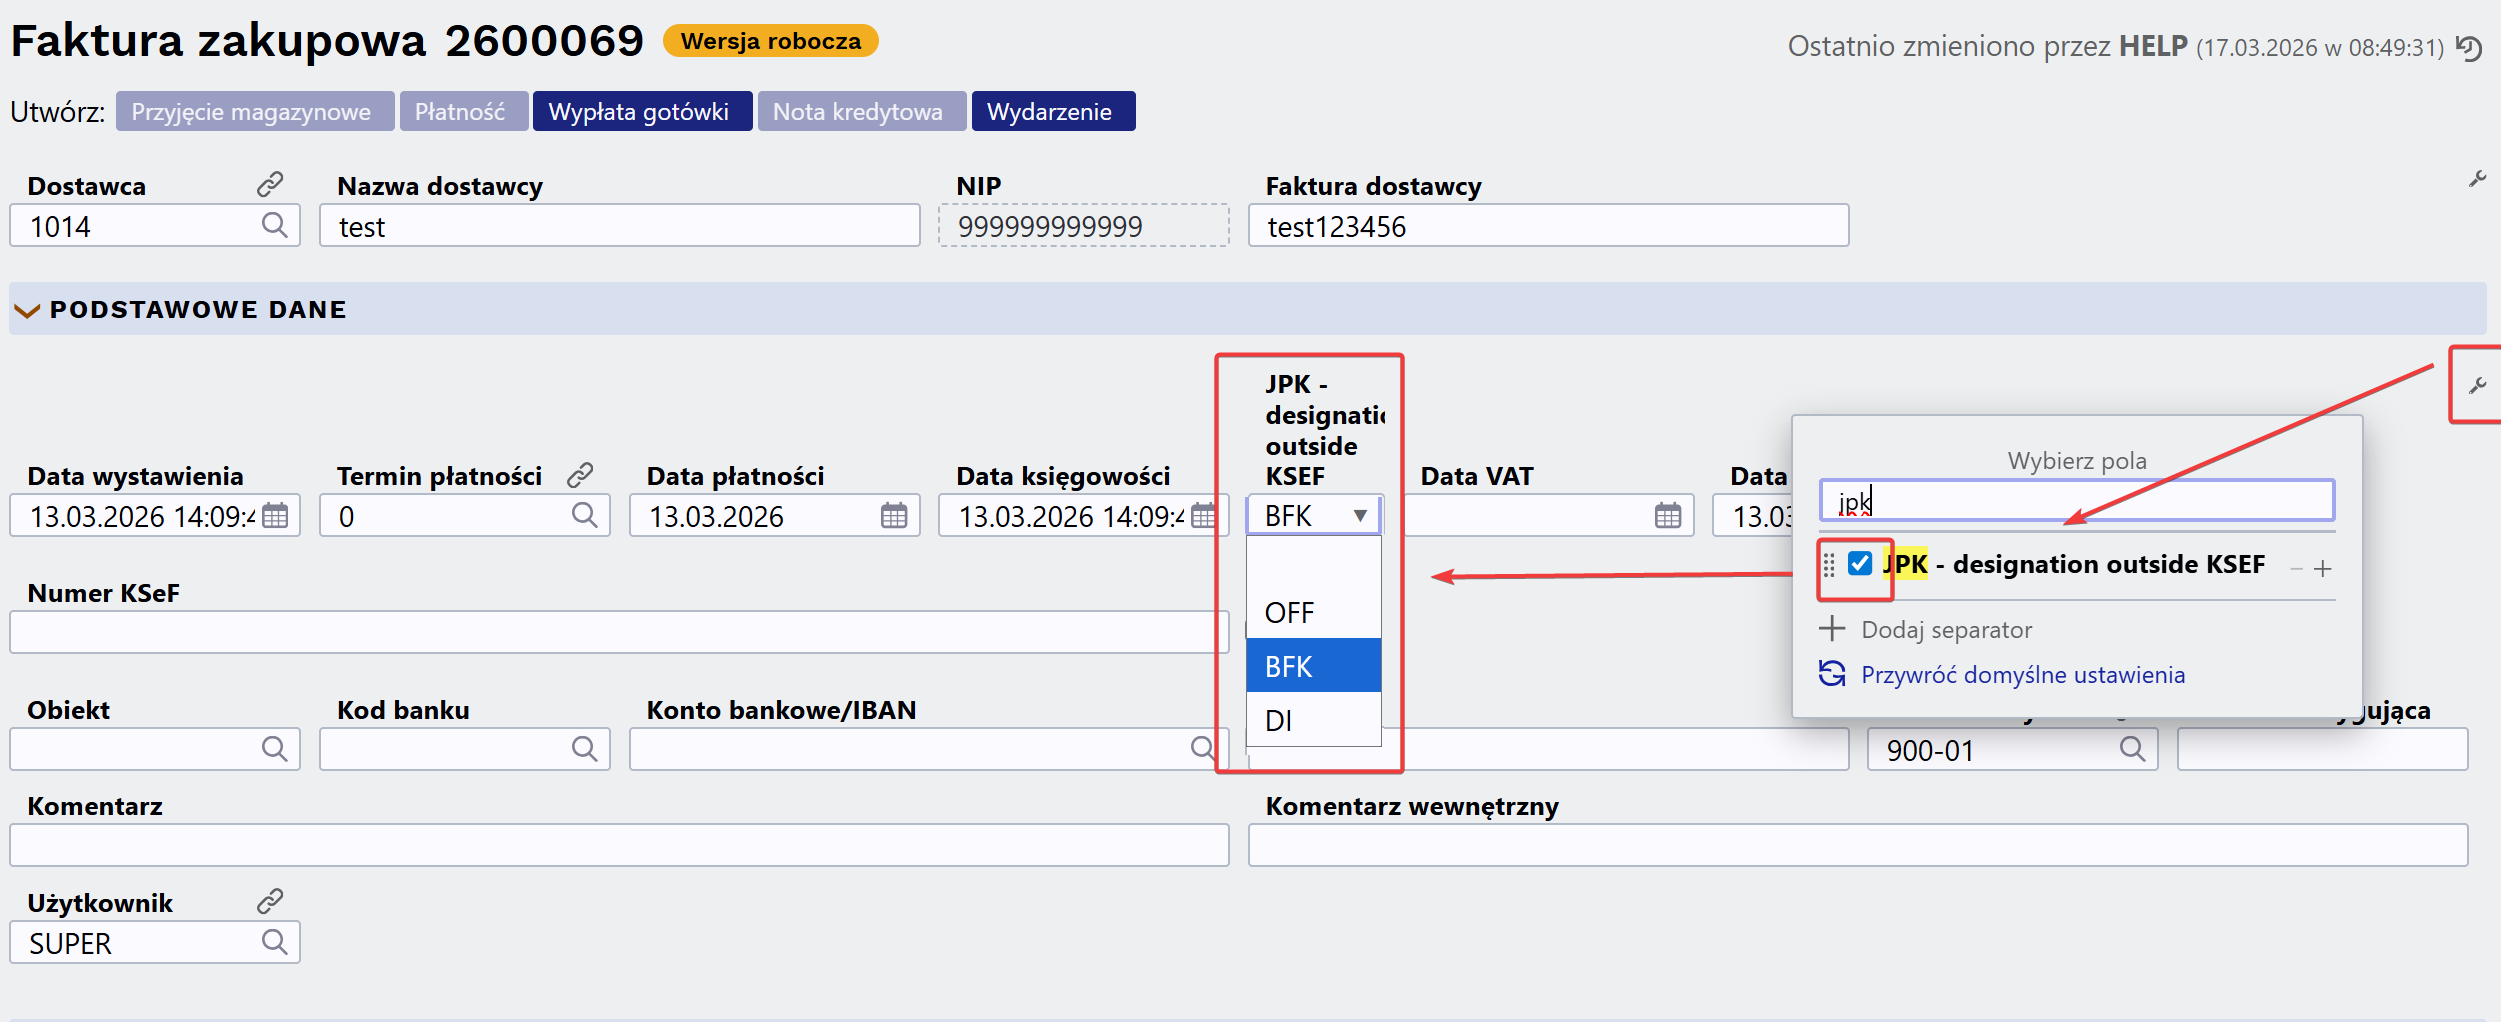The width and height of the screenshot is (2501, 1022).
Task: Click the Wypłata gotówki button
Action: [641, 111]
